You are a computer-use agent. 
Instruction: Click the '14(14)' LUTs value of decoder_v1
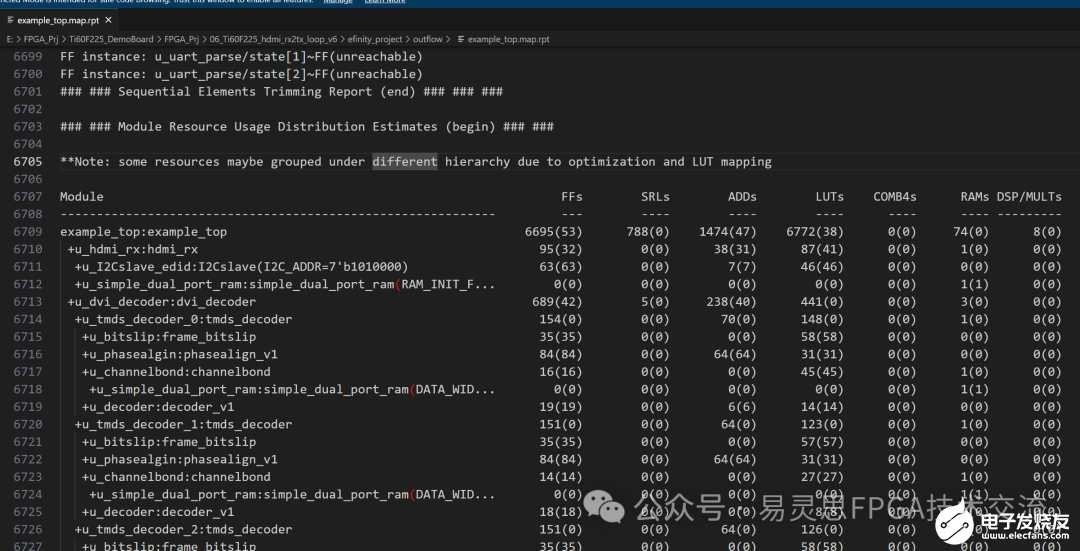tap(822, 407)
